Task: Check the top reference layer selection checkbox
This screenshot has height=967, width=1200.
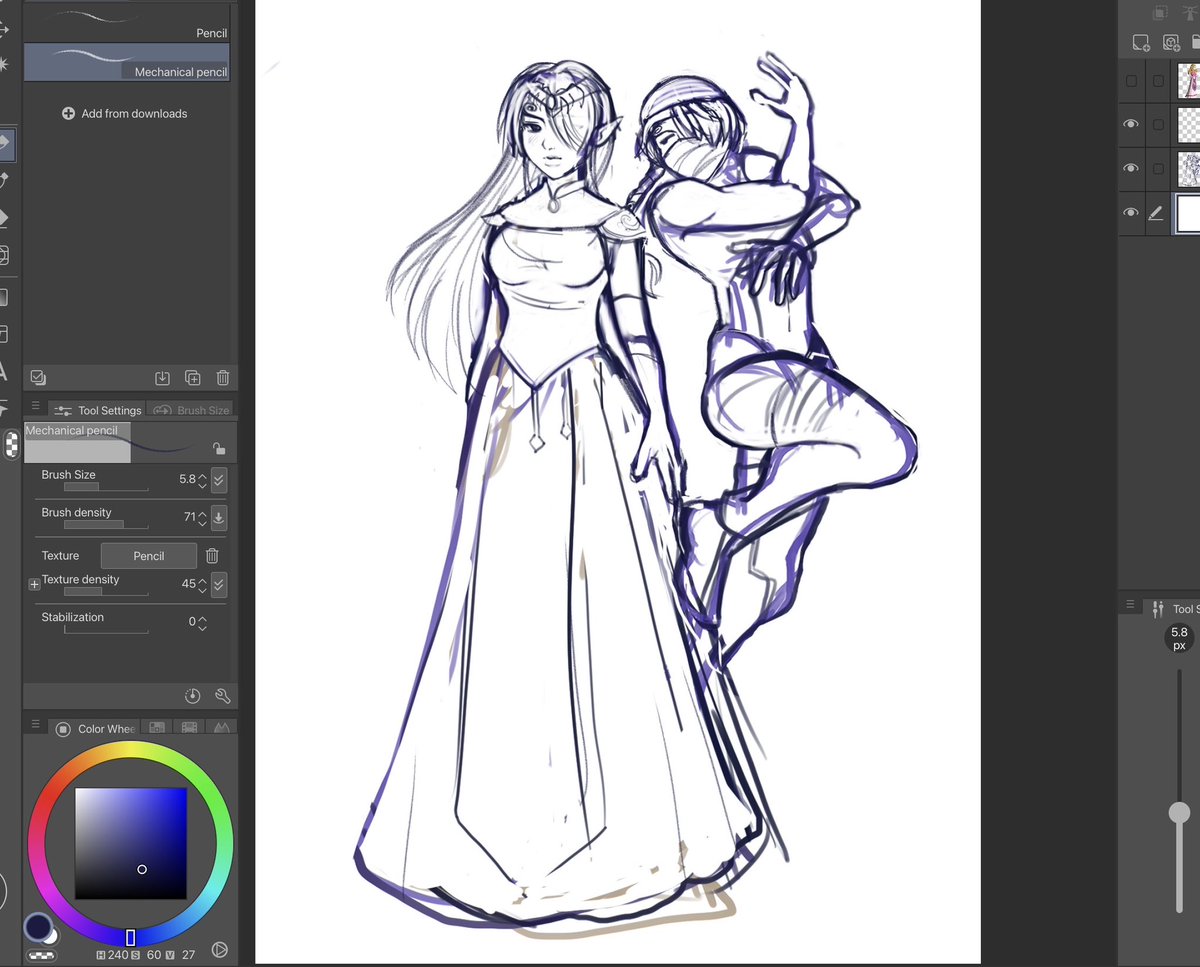Action: tap(1158, 81)
